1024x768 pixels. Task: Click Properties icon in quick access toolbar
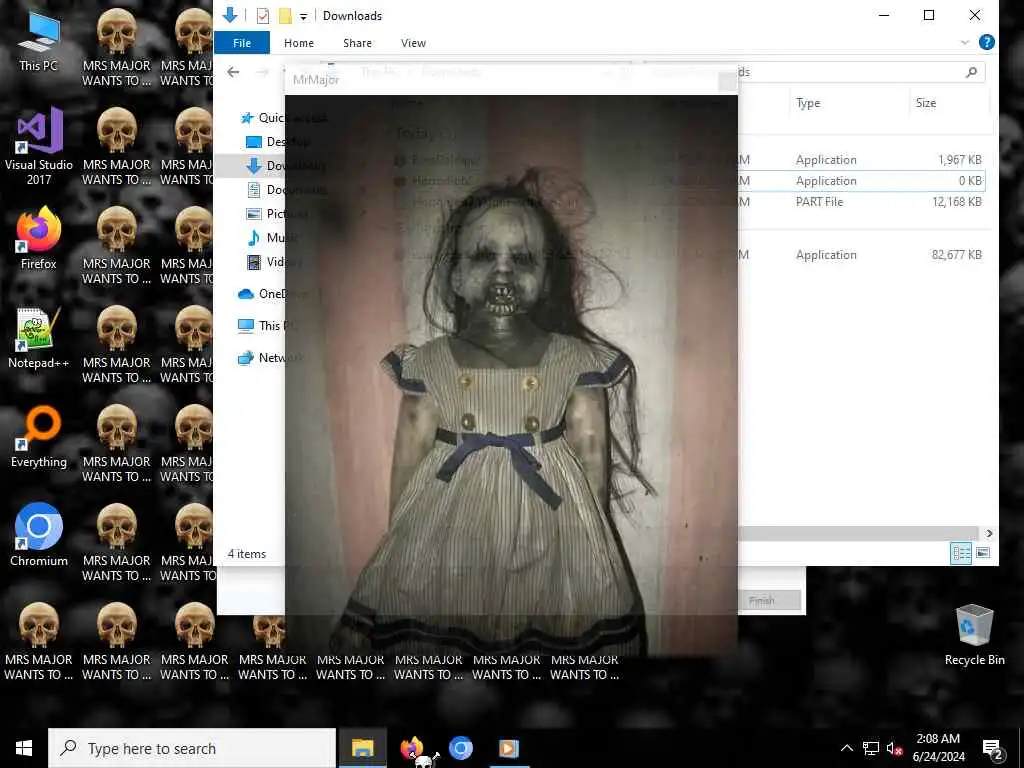click(263, 16)
